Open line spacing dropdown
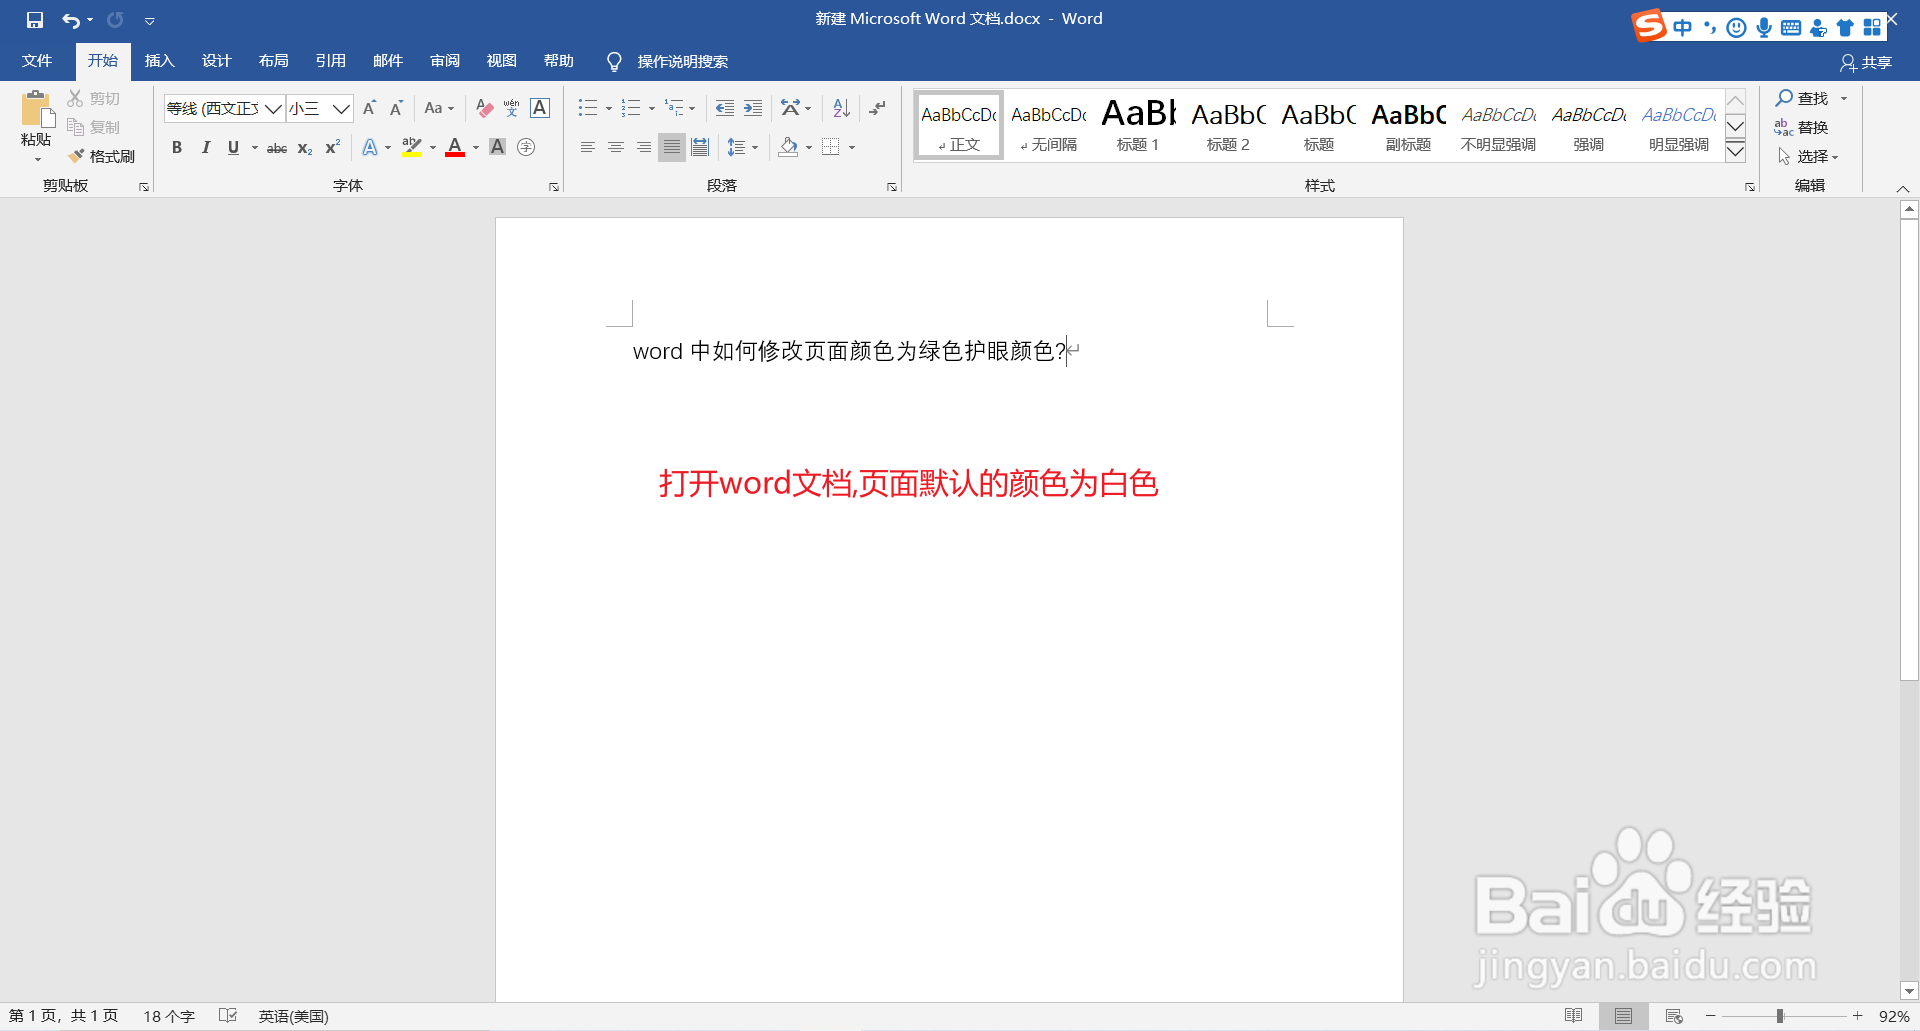The height and width of the screenshot is (1031, 1920). pyautogui.click(x=742, y=147)
